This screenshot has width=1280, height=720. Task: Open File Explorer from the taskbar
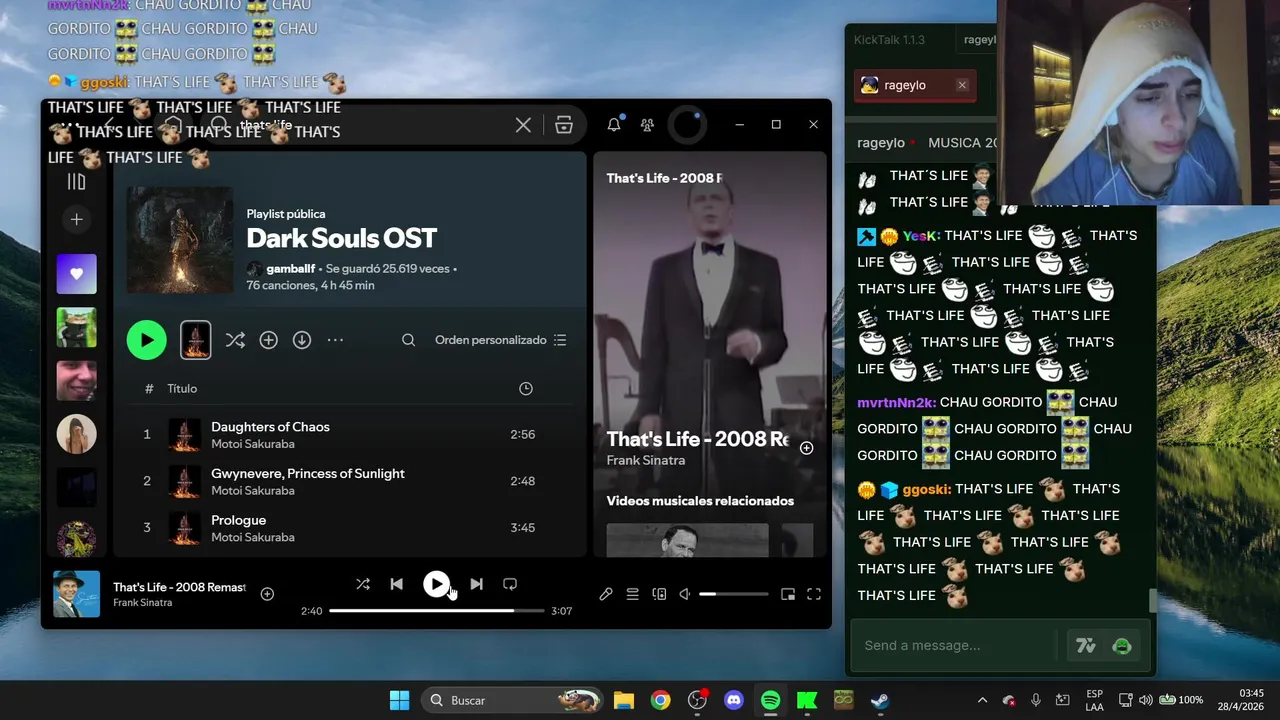[x=624, y=700]
